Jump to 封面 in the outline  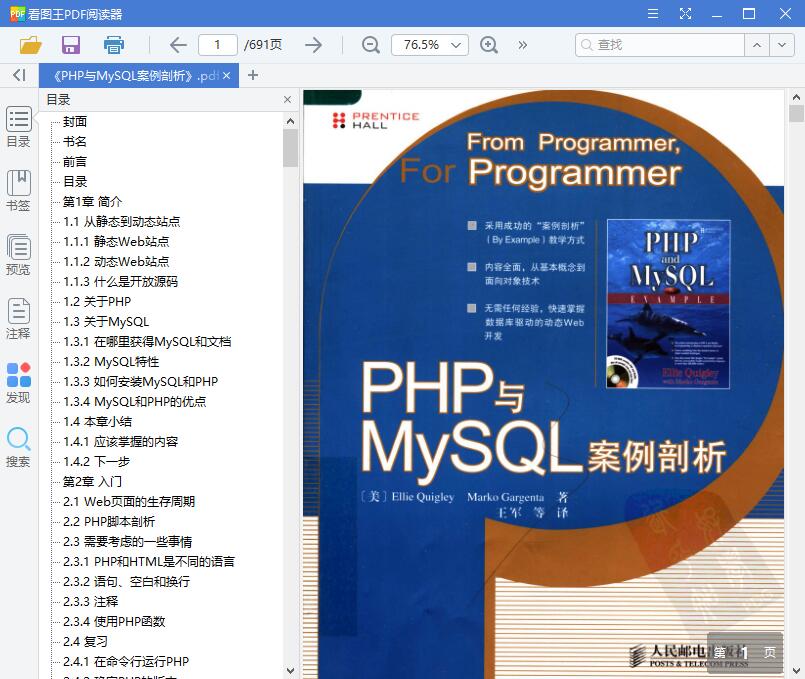(x=75, y=122)
